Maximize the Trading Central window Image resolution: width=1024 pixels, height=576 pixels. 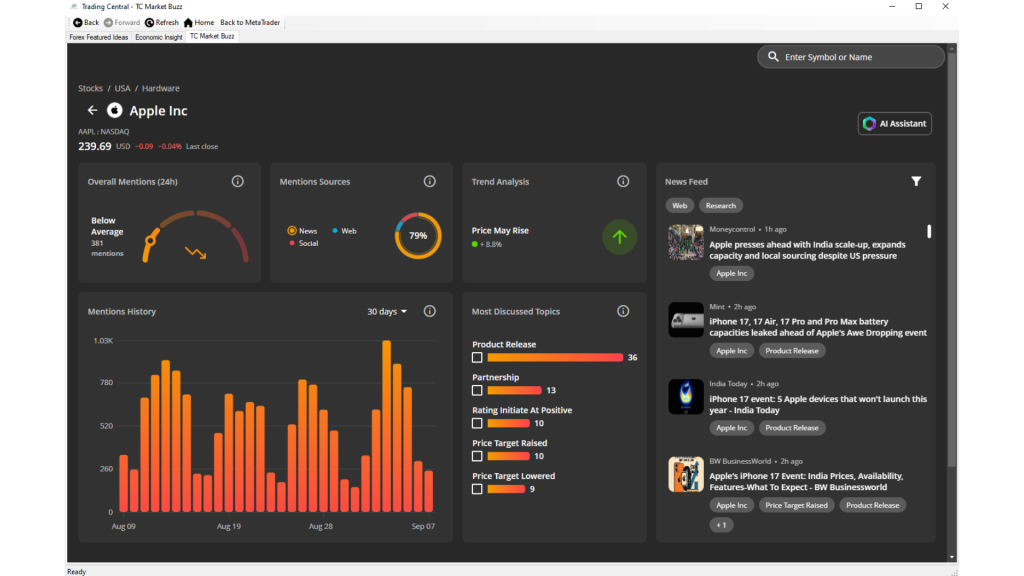pos(919,7)
